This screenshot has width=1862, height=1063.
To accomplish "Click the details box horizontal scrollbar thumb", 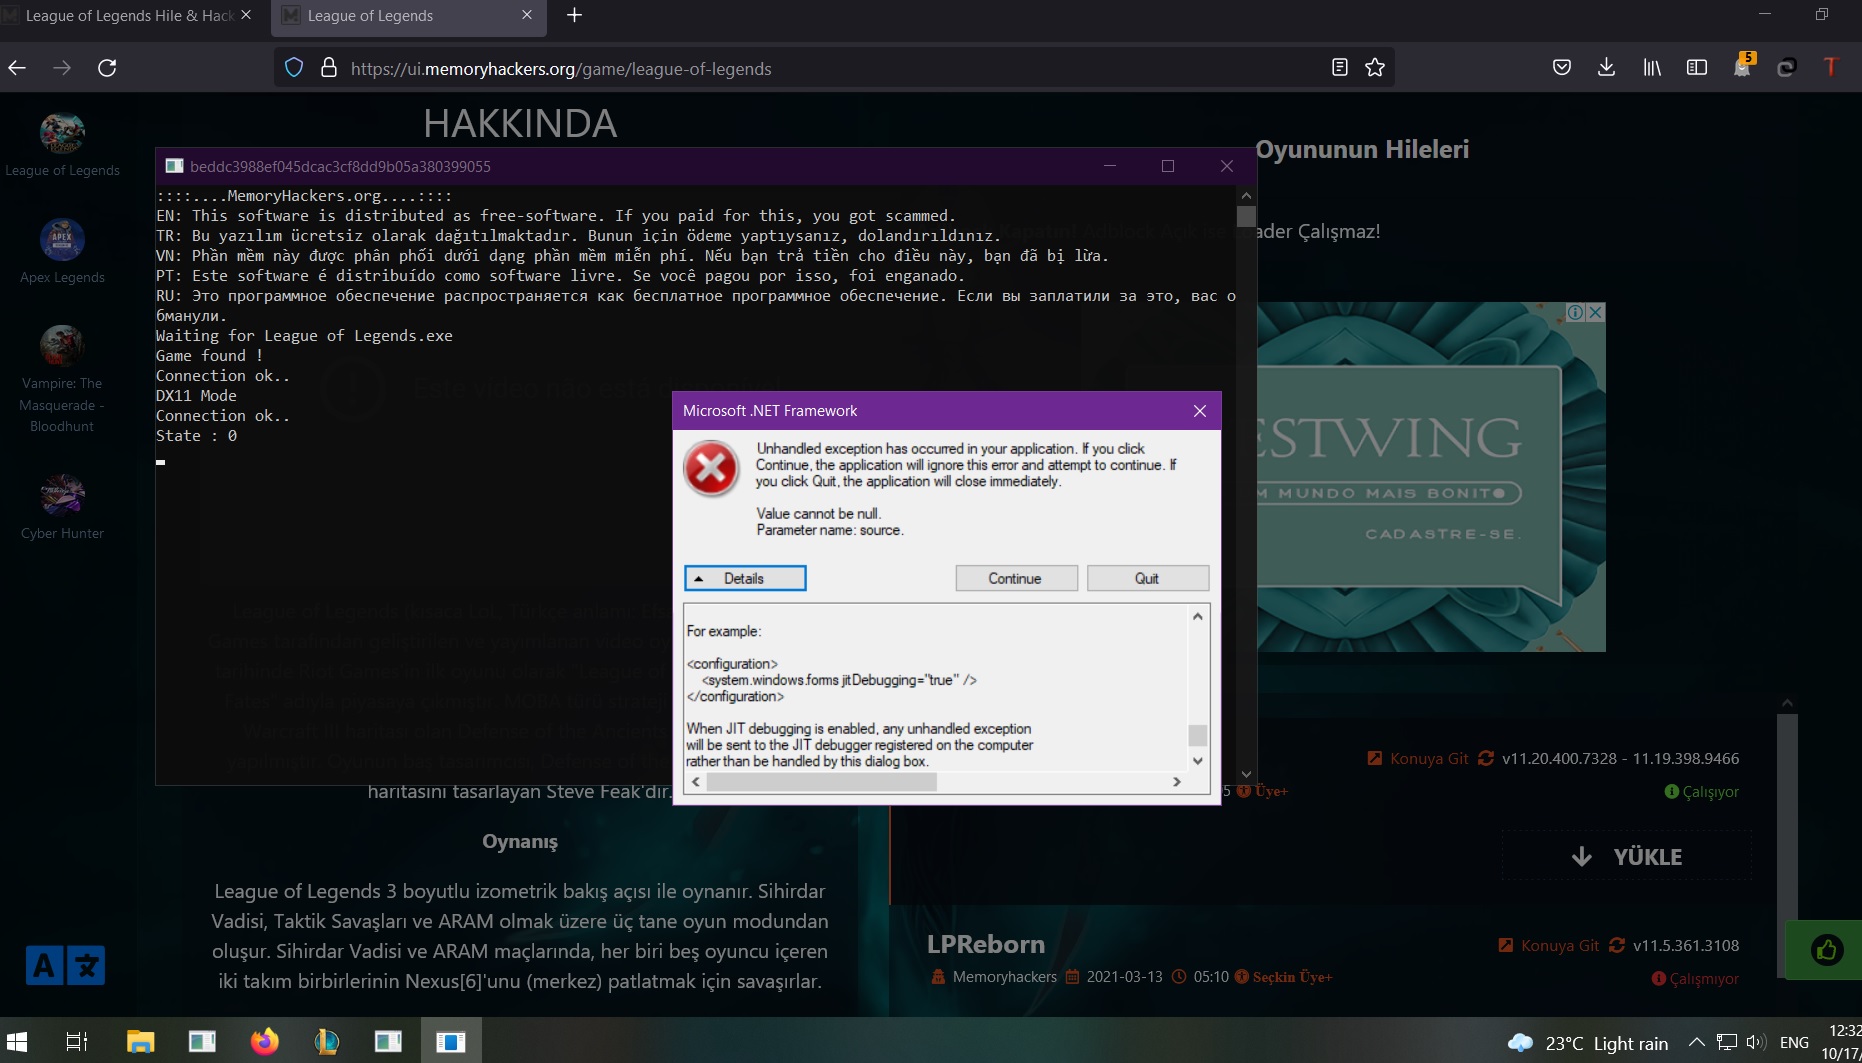I will click(x=822, y=782).
